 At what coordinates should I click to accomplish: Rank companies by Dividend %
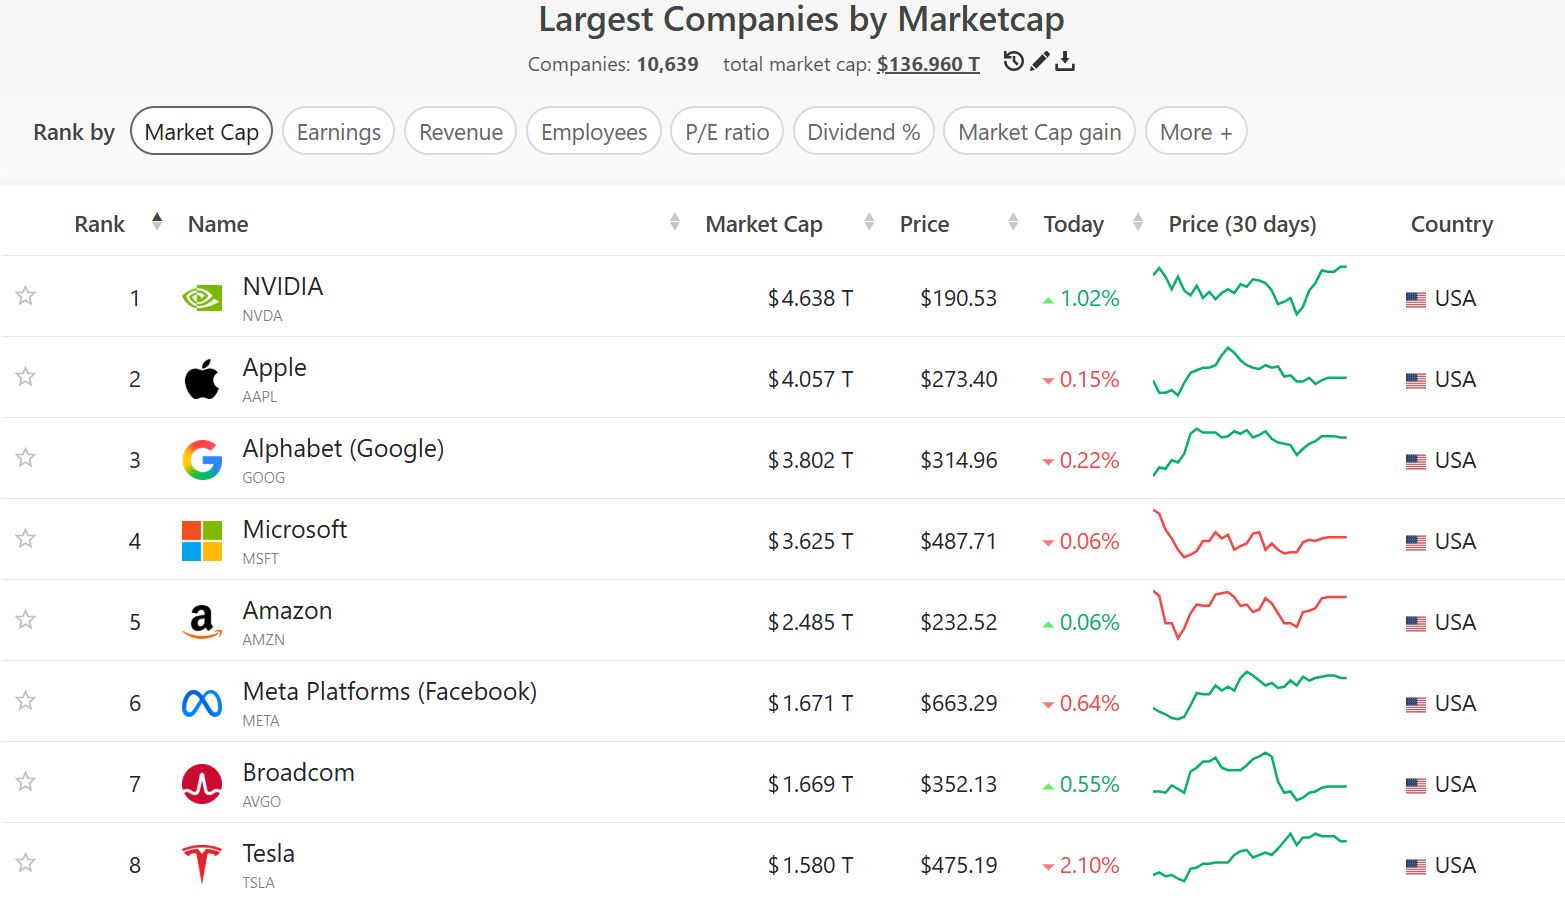click(863, 132)
